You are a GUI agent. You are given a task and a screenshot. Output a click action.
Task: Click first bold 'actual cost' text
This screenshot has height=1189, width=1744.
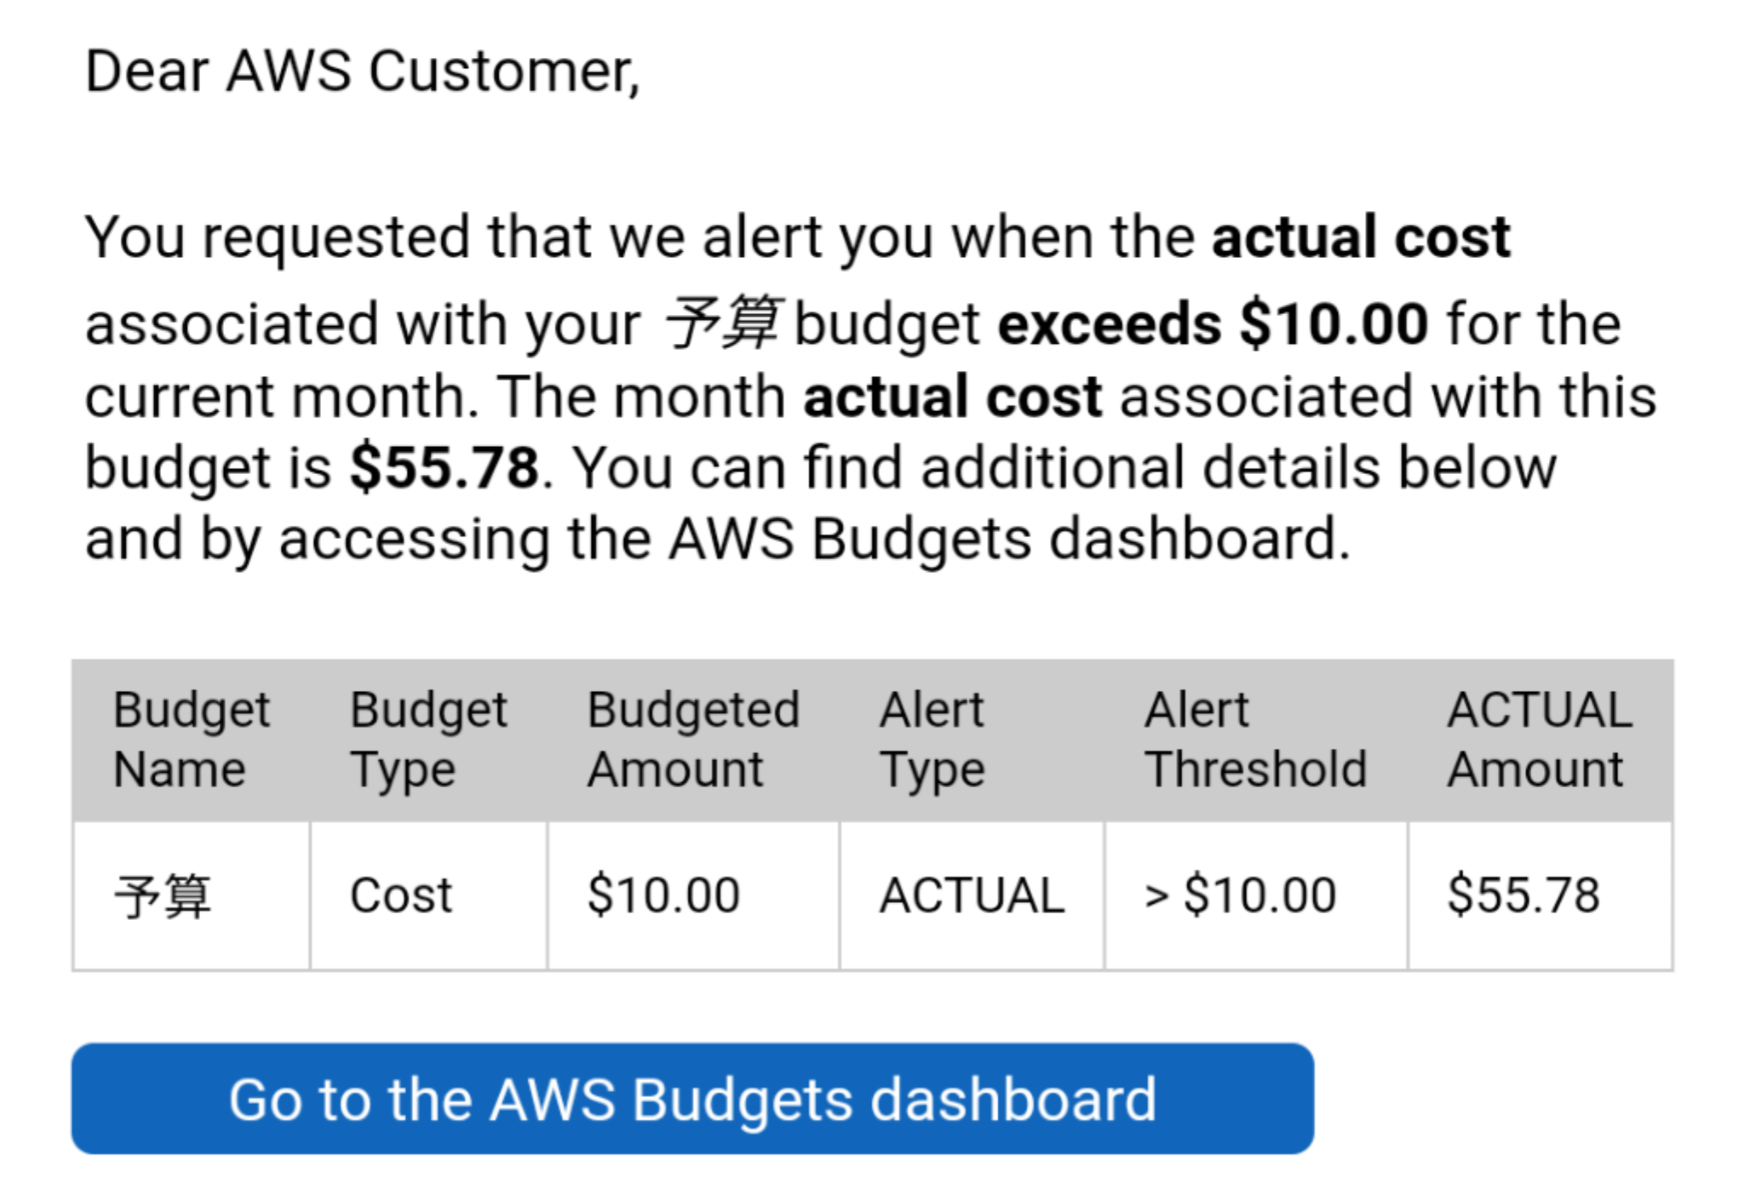coord(1361,237)
